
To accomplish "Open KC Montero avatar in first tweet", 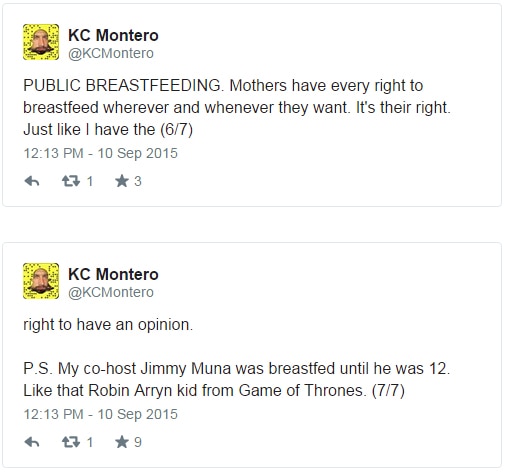I will coord(41,42).
